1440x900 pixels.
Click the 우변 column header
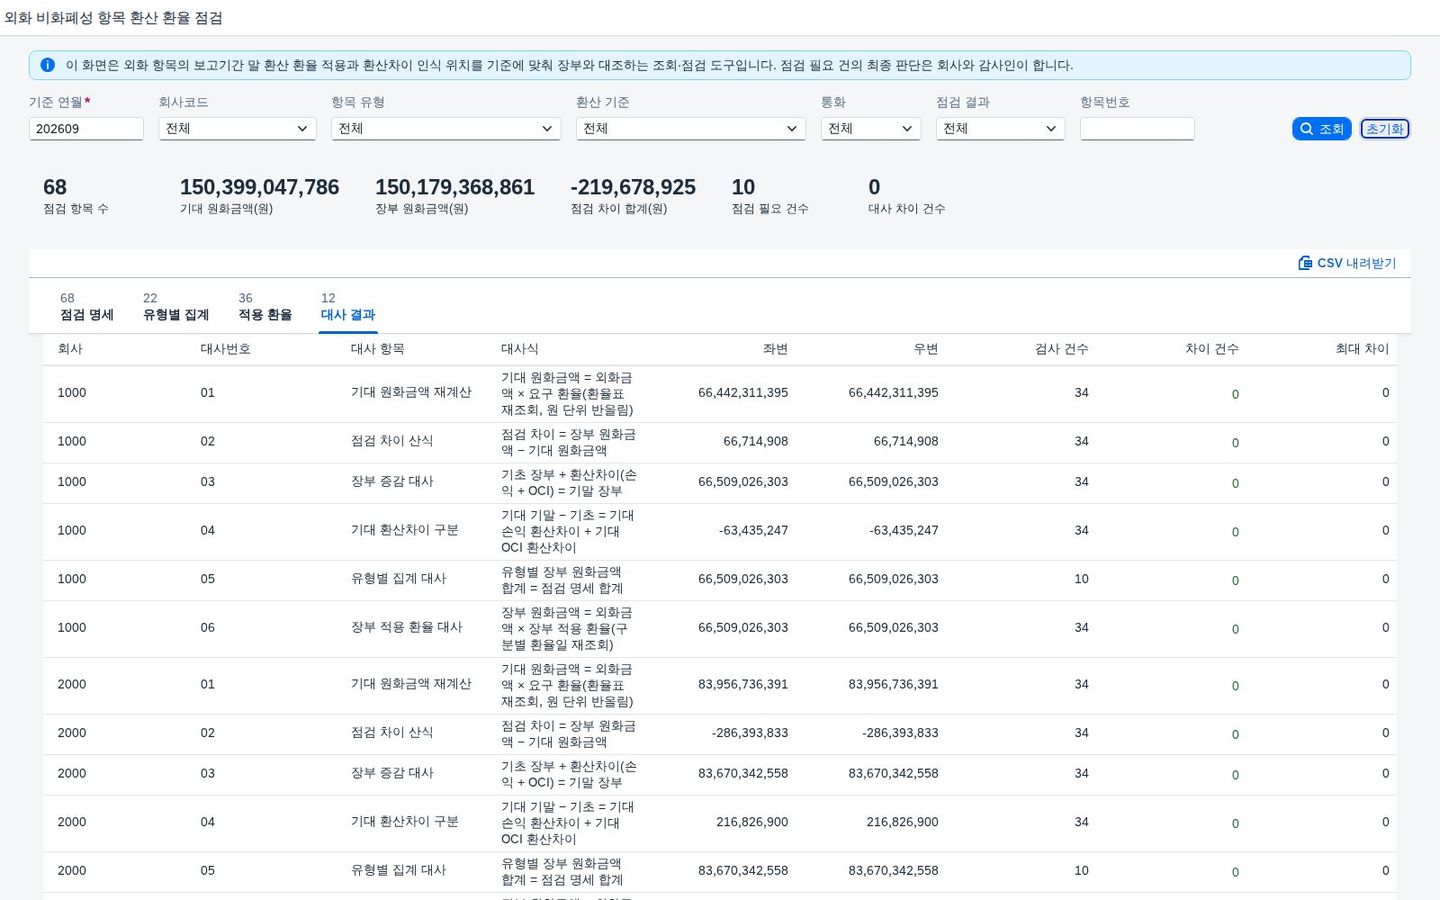(x=926, y=349)
